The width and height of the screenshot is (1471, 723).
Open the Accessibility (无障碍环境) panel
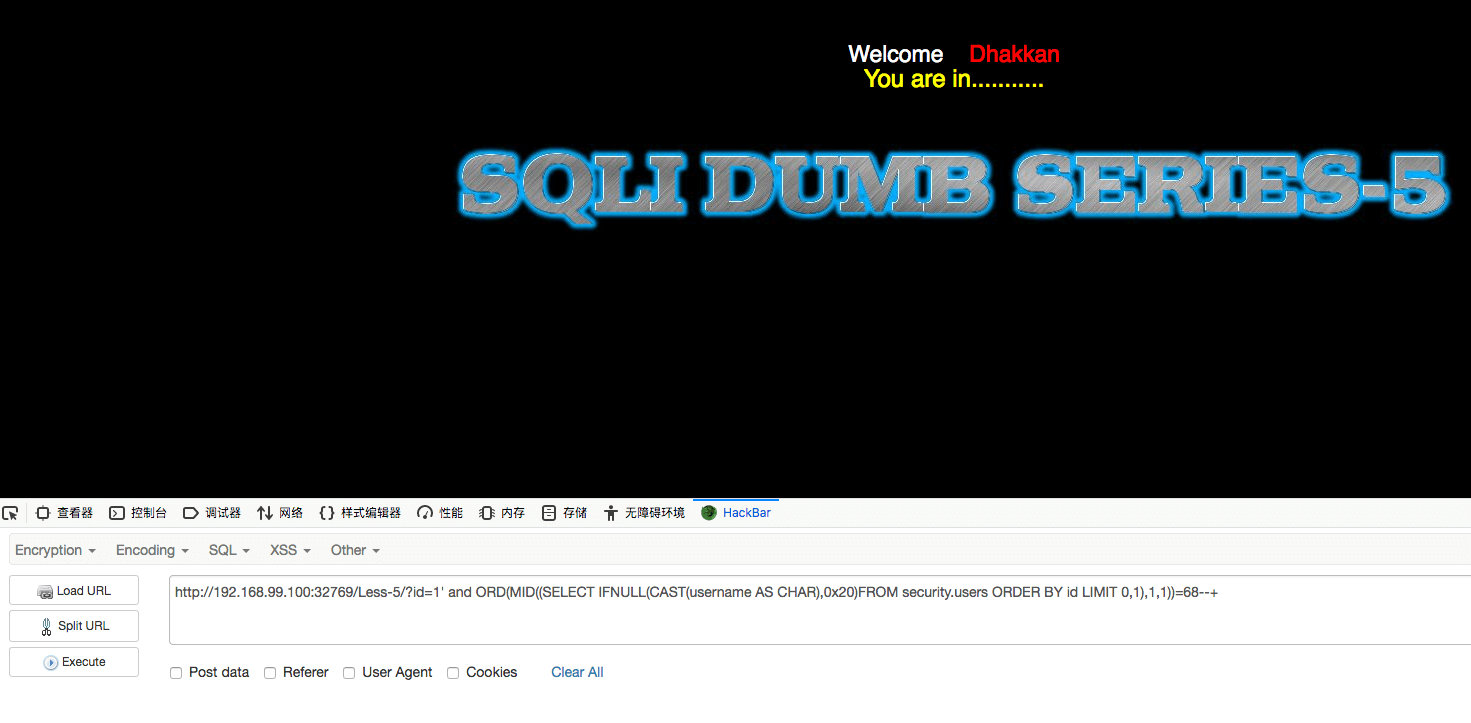(x=644, y=513)
